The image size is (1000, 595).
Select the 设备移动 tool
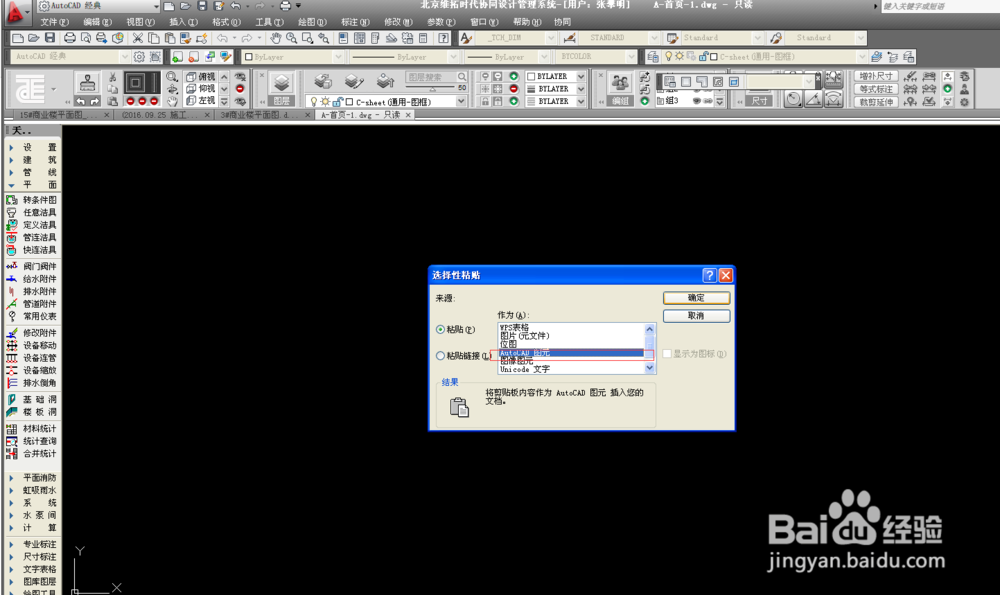(x=33, y=346)
